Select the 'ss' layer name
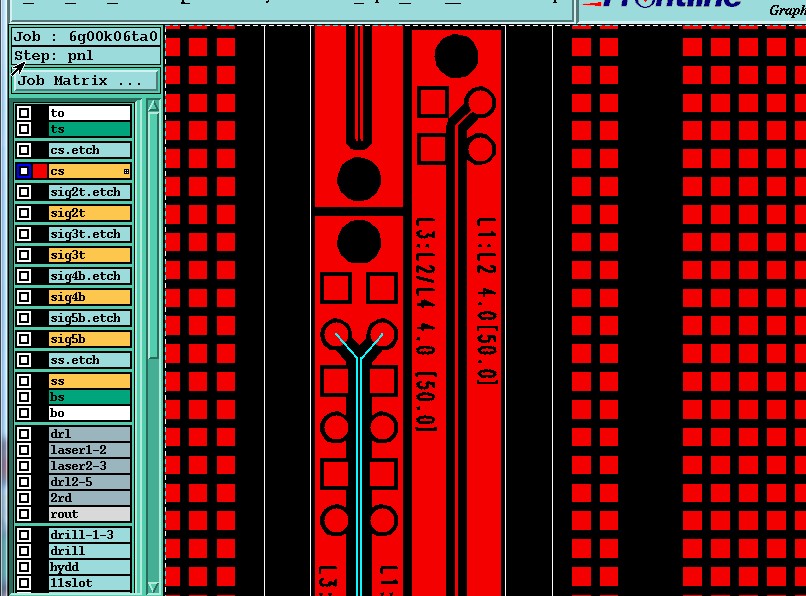806x596 pixels. (89, 381)
